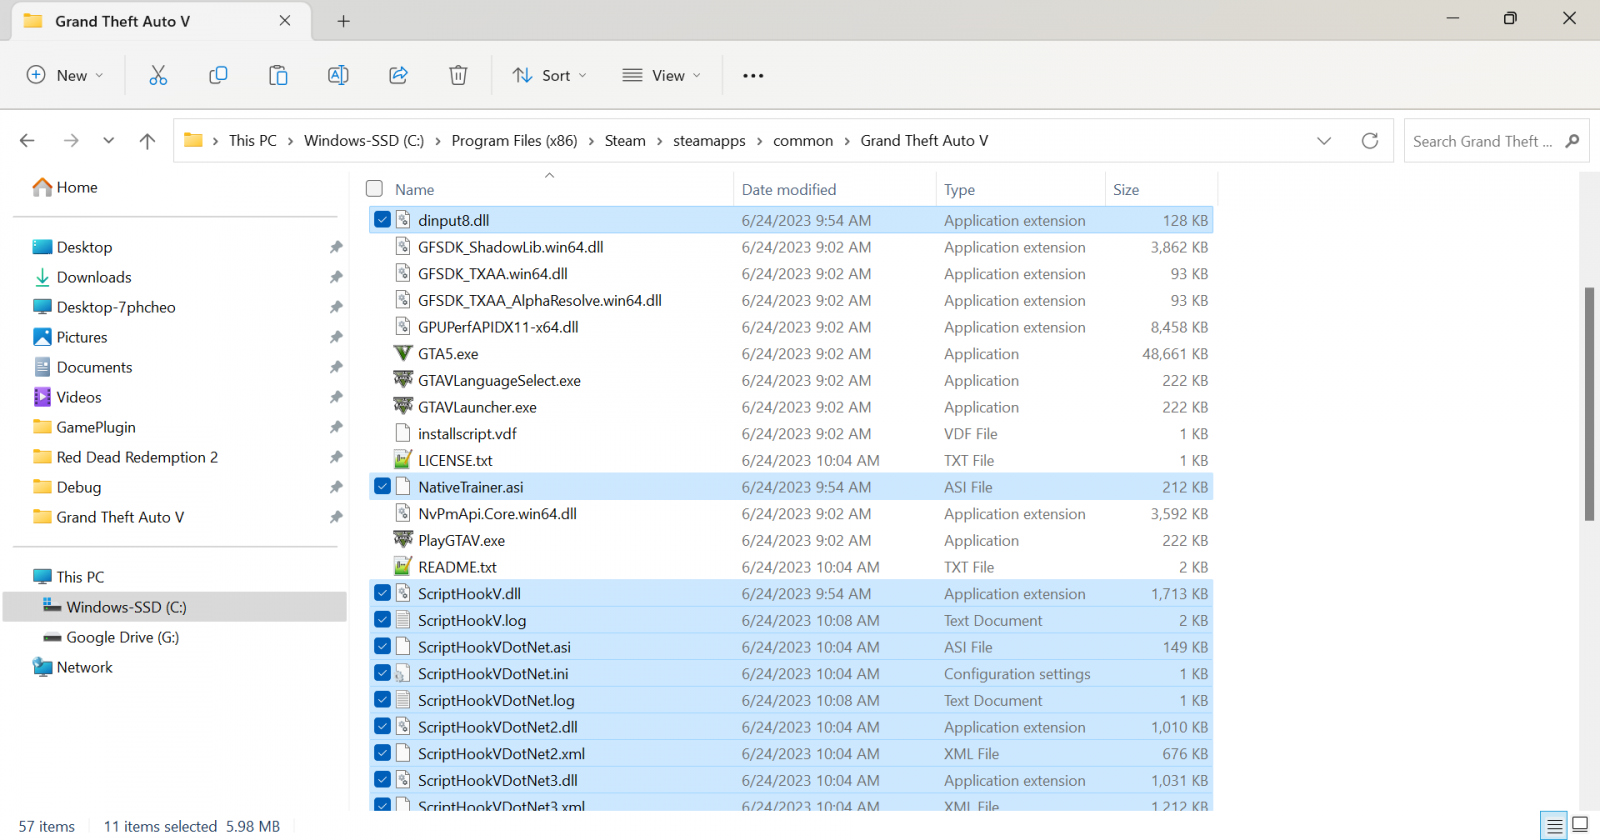Select the installscript.vdf file row

pyautogui.click(x=791, y=433)
